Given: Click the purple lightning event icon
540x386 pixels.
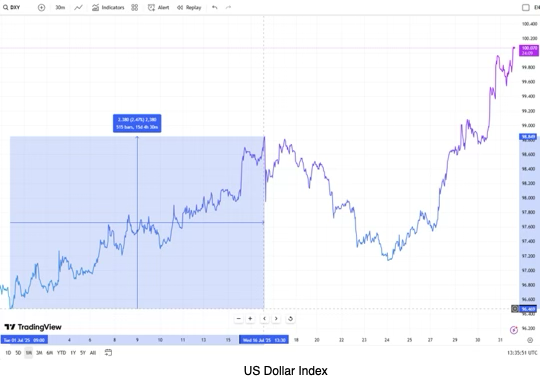Looking at the screenshot, I should 514,330.
